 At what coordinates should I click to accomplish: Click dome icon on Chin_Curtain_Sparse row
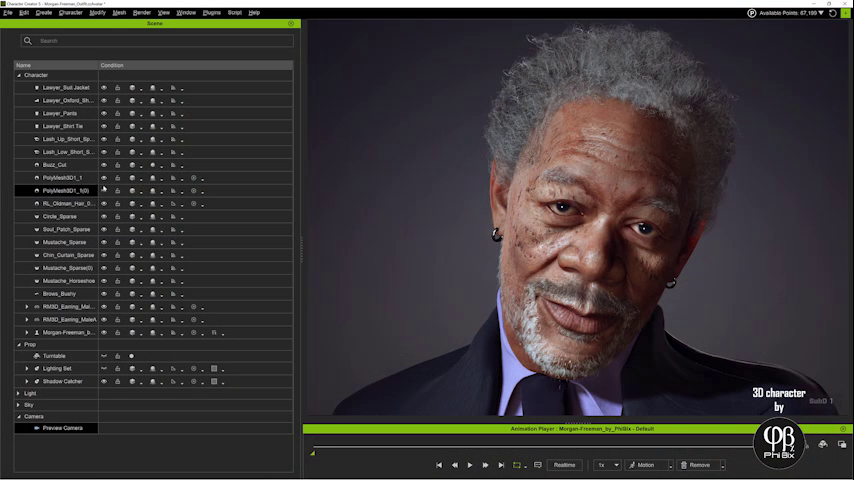click(x=152, y=256)
